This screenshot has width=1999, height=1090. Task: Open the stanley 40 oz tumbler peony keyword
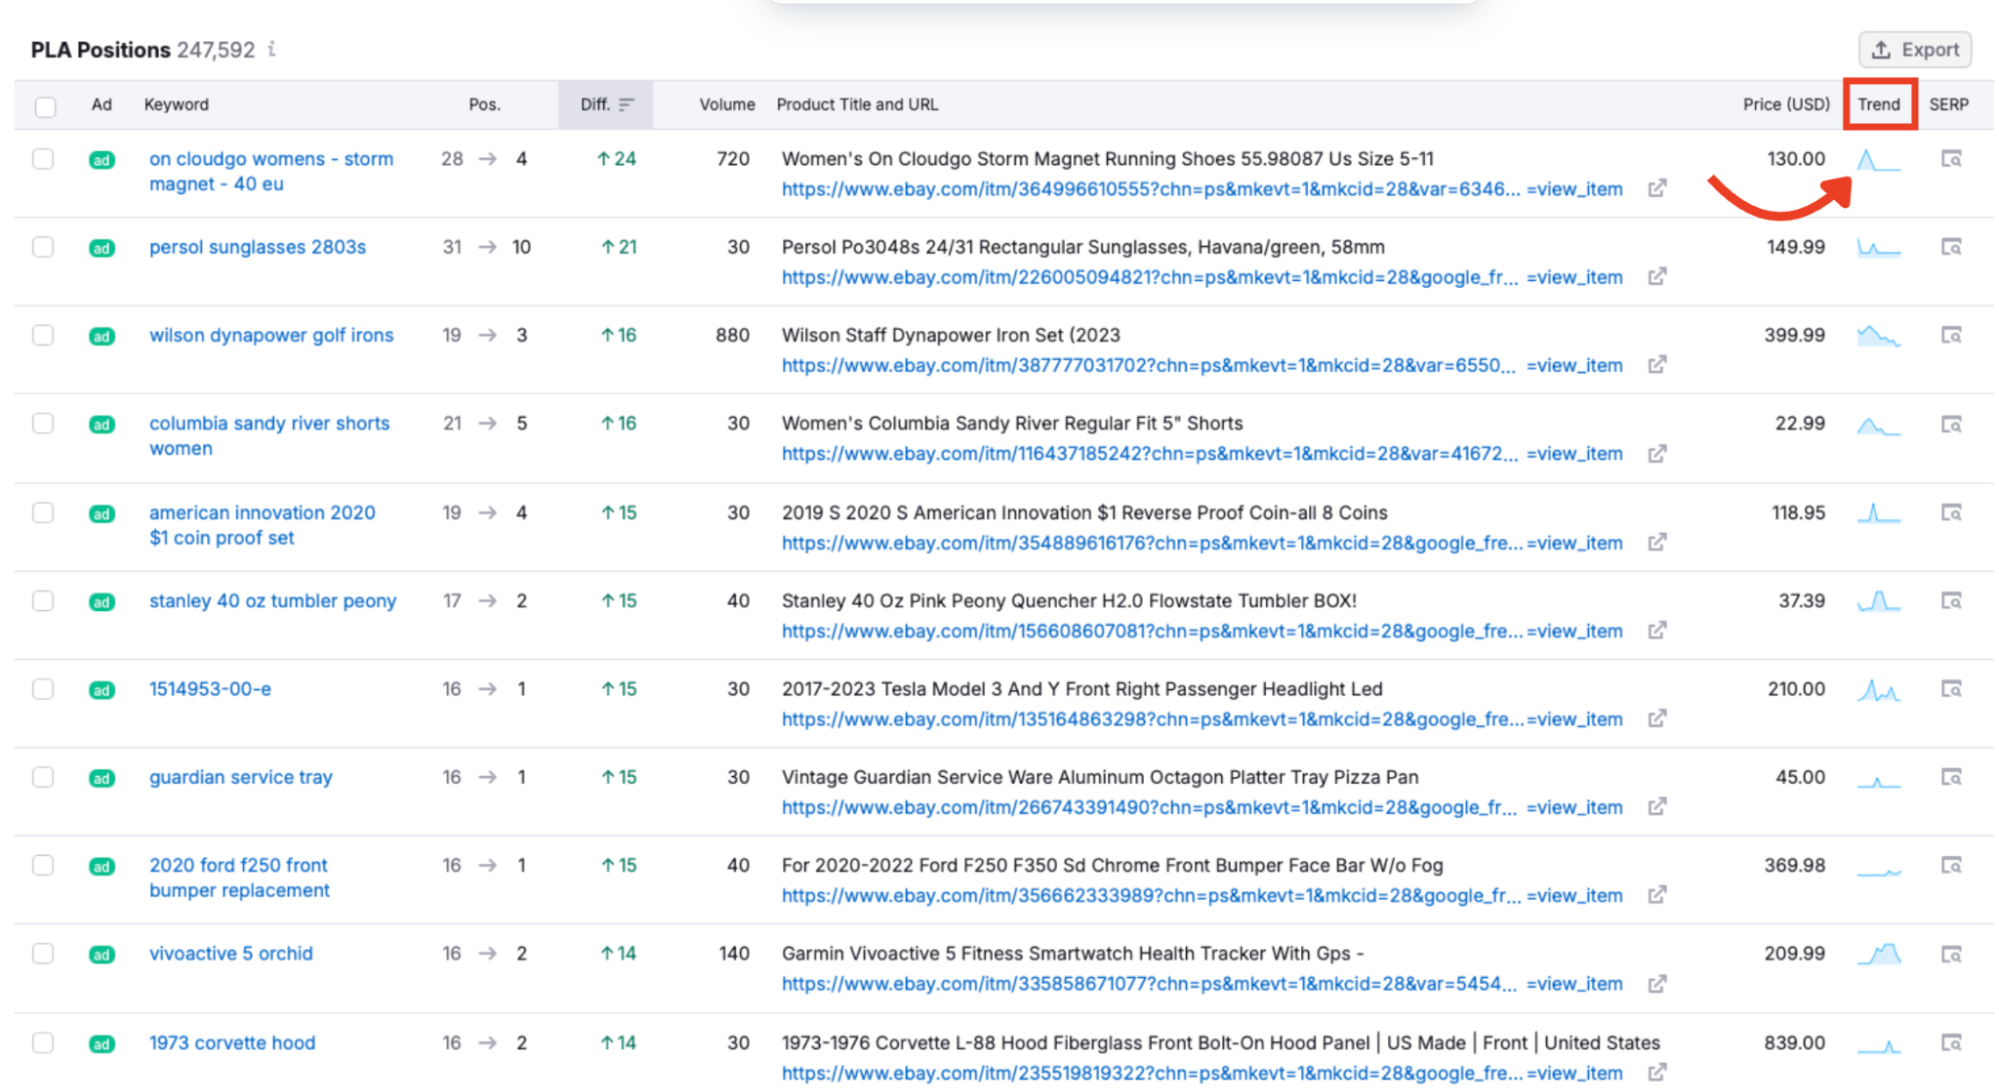(272, 601)
